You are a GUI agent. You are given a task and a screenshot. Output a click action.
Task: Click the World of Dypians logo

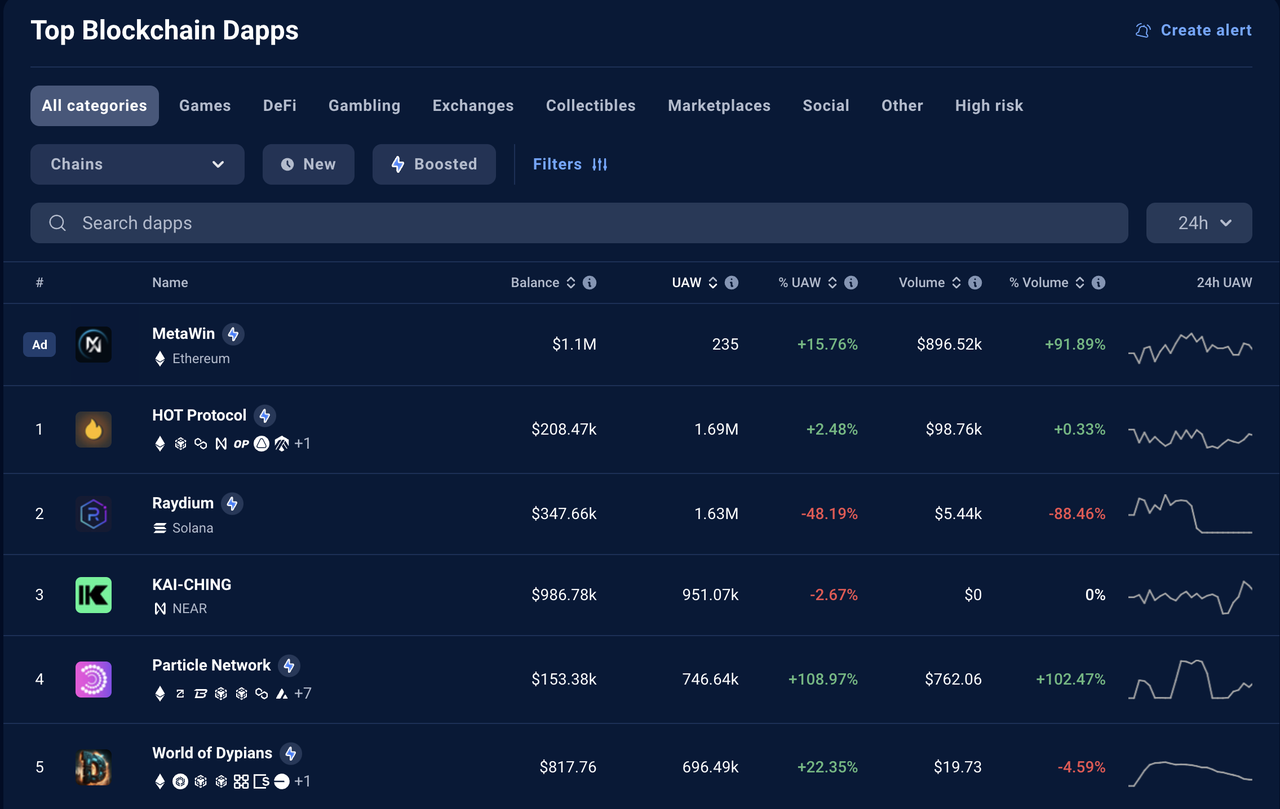click(x=94, y=767)
